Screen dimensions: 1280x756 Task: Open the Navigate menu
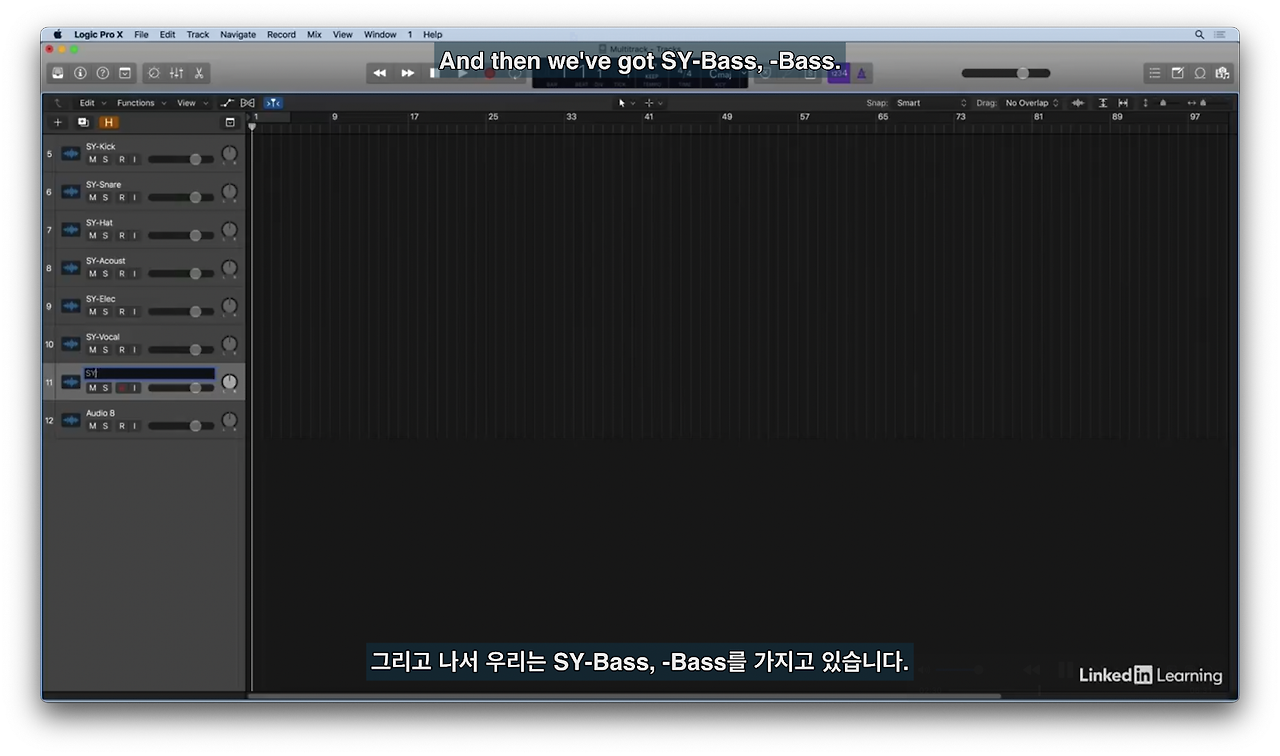[x=238, y=34]
